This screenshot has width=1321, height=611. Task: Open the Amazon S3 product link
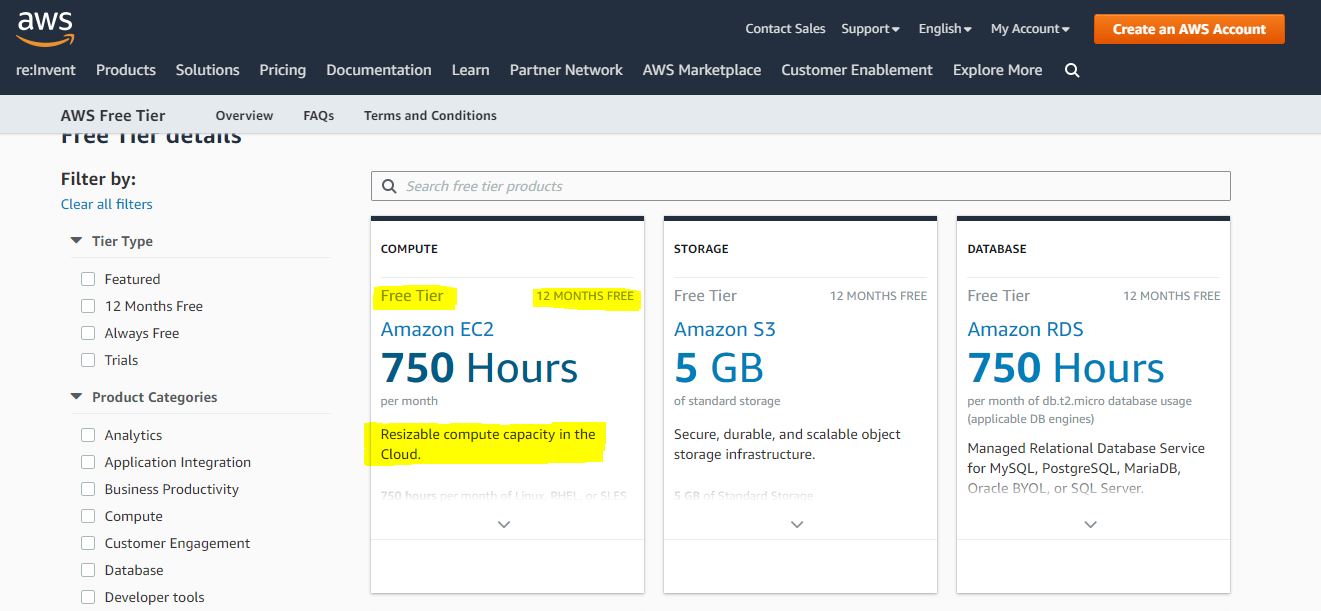tap(725, 329)
